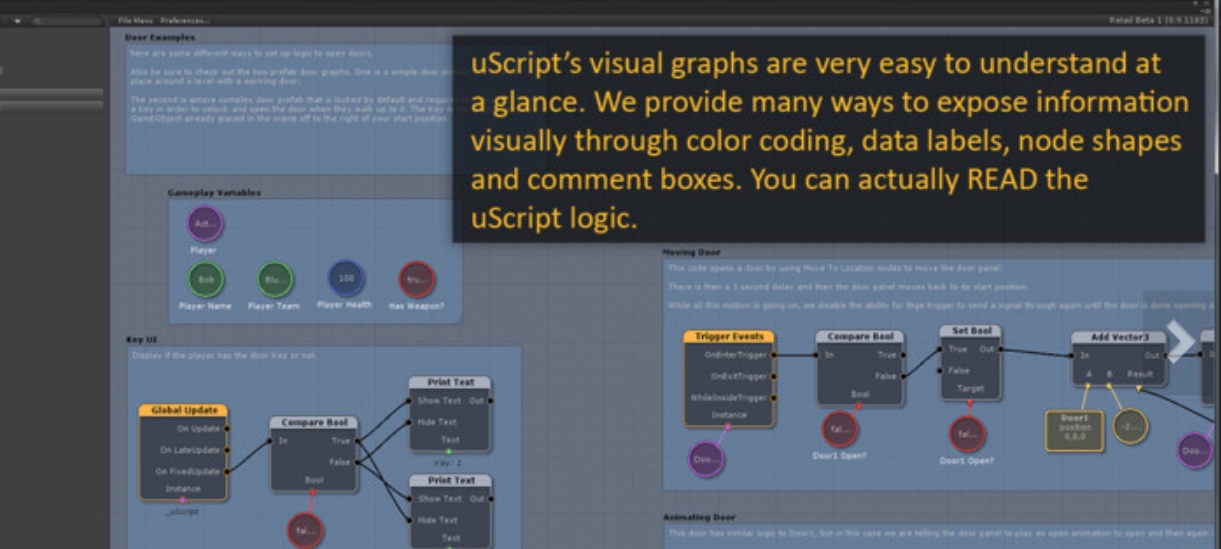Select the green Player Name variable node
This screenshot has height=549, width=1221.
[206, 280]
